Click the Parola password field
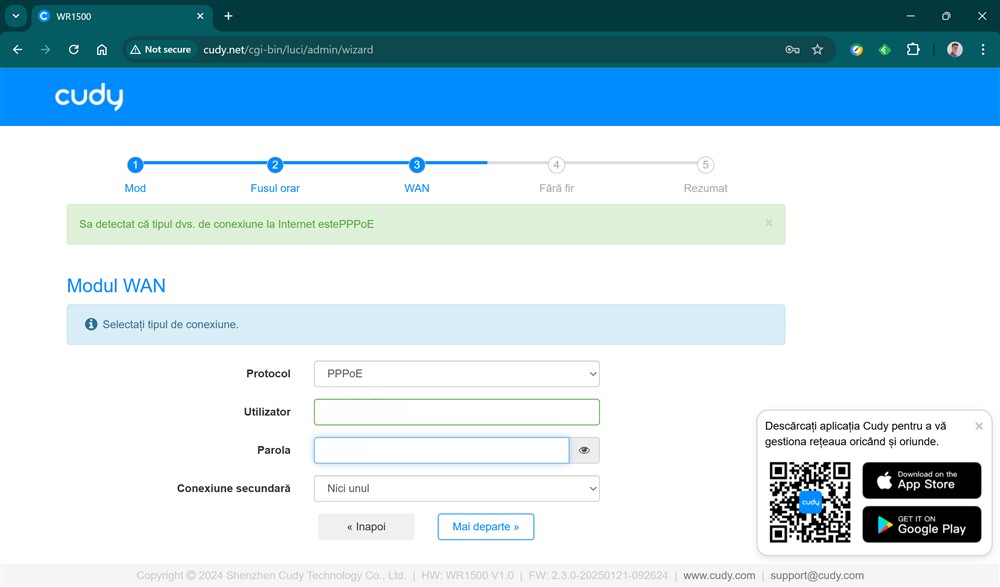This screenshot has height=587, width=1000. (x=441, y=451)
